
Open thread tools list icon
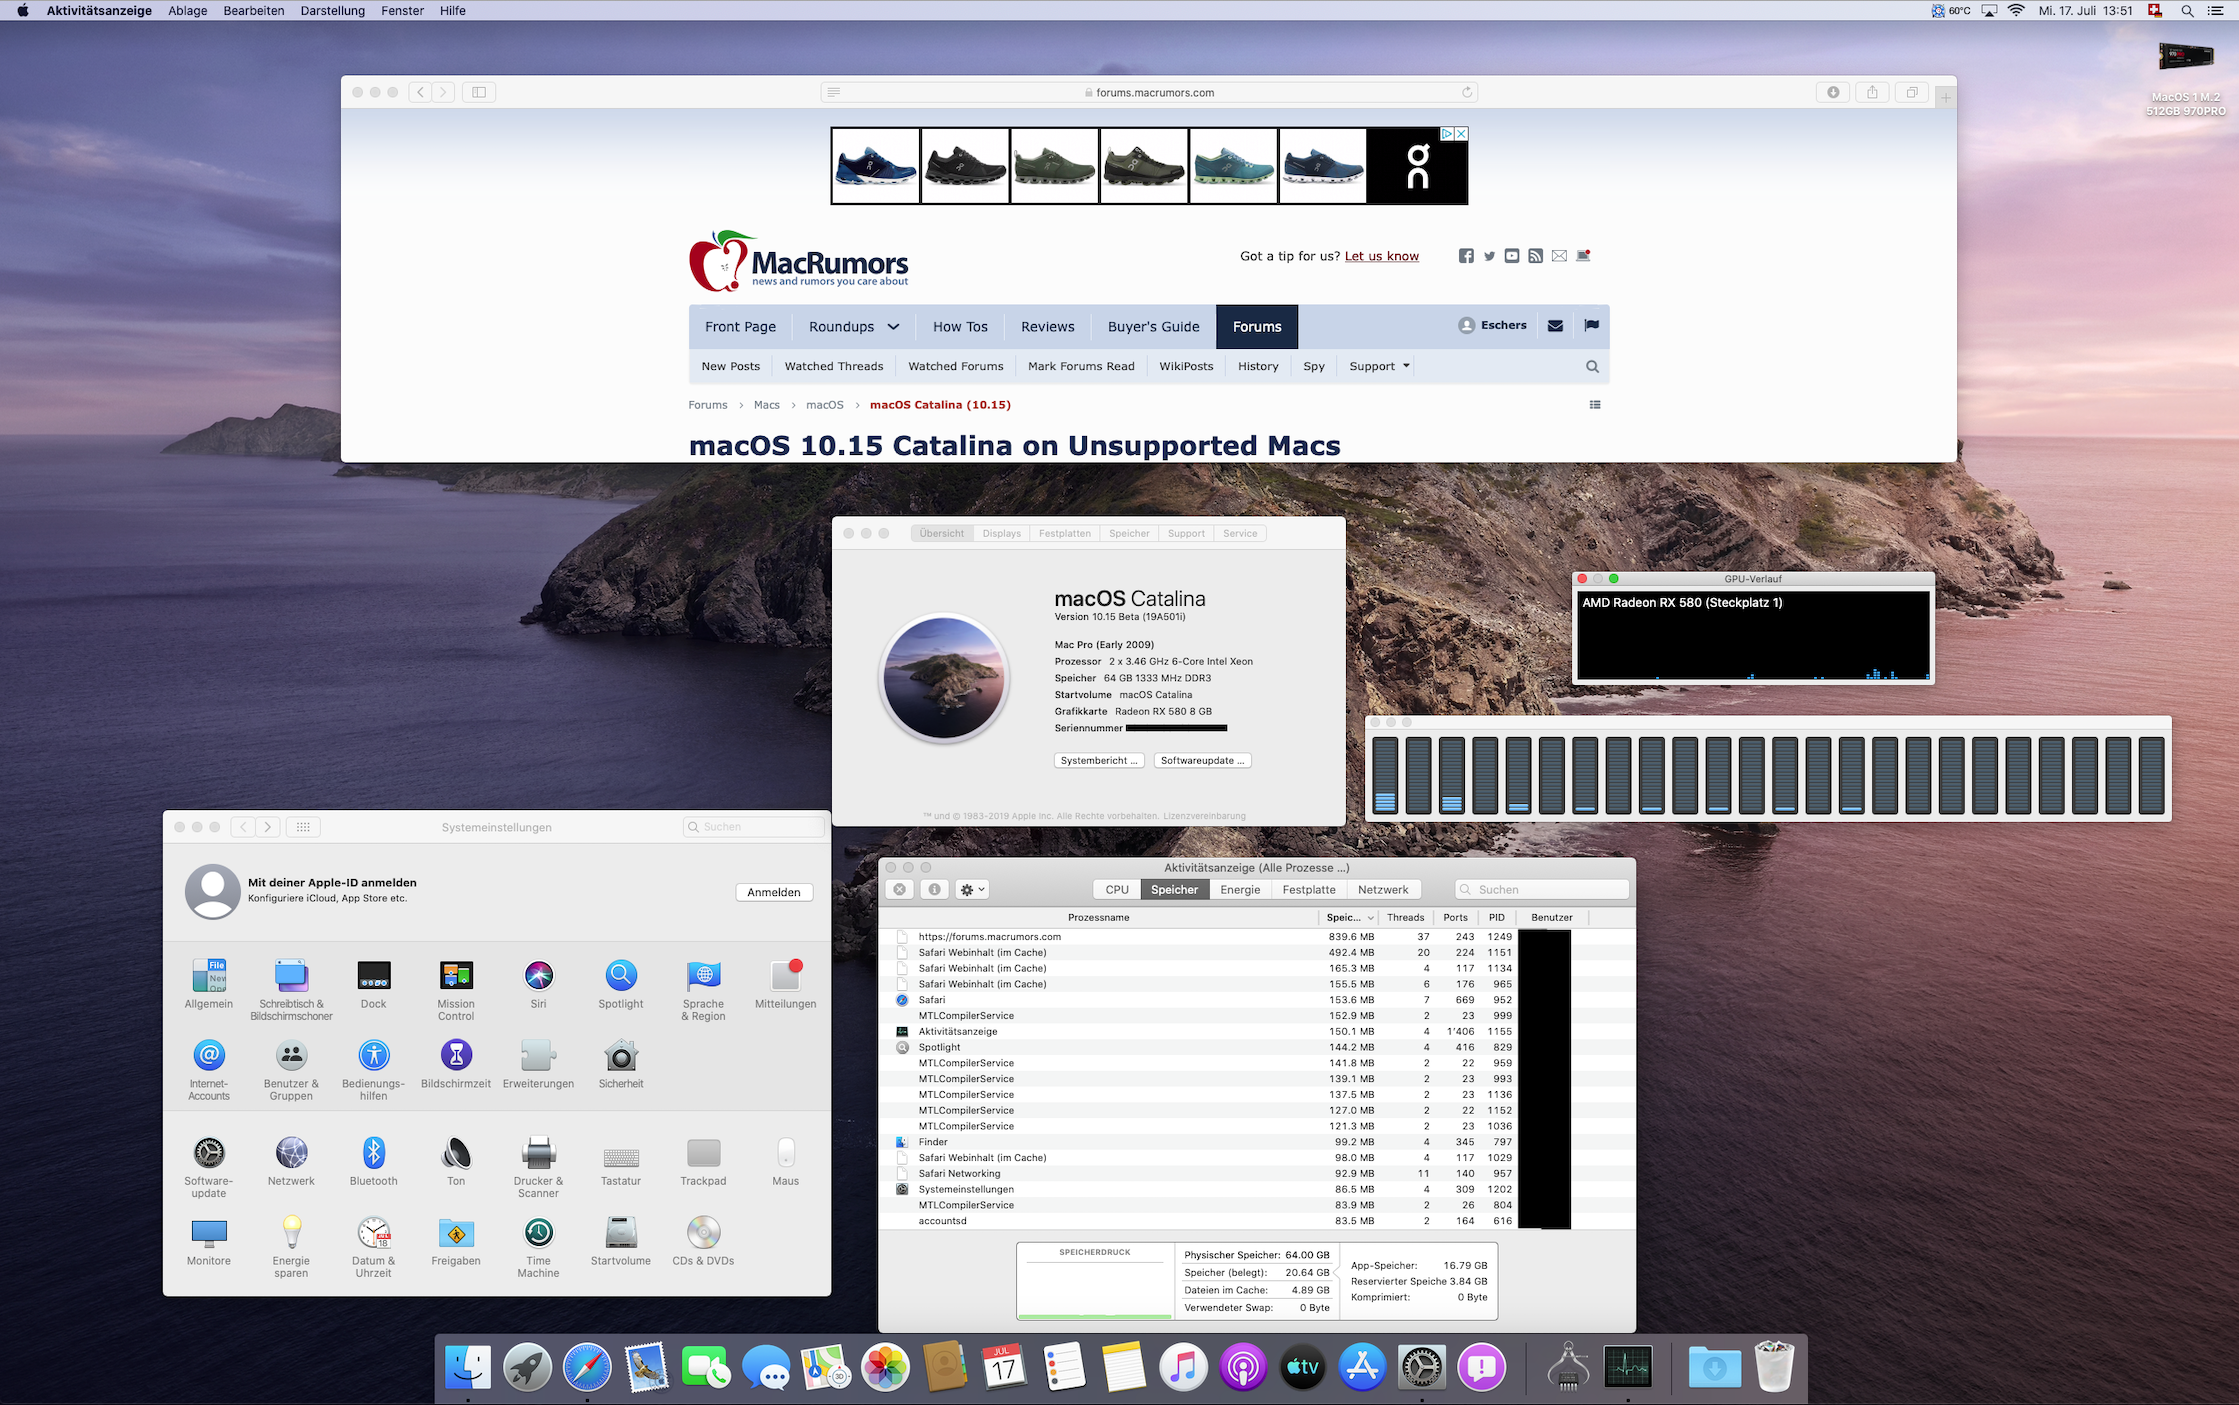click(x=1595, y=405)
